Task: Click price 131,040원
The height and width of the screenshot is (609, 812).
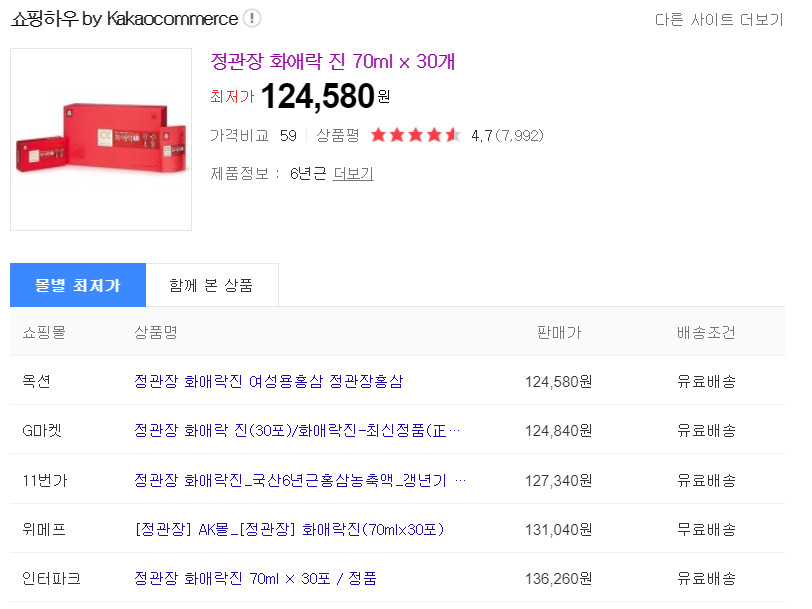Action: 559,530
